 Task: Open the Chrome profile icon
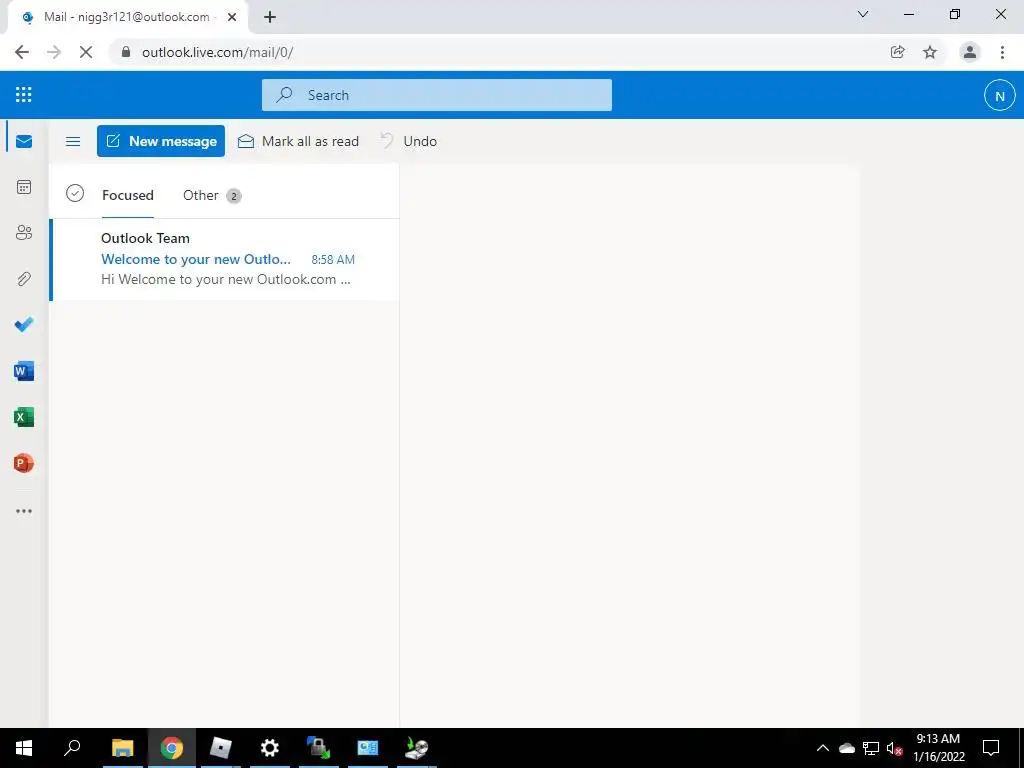pos(970,52)
